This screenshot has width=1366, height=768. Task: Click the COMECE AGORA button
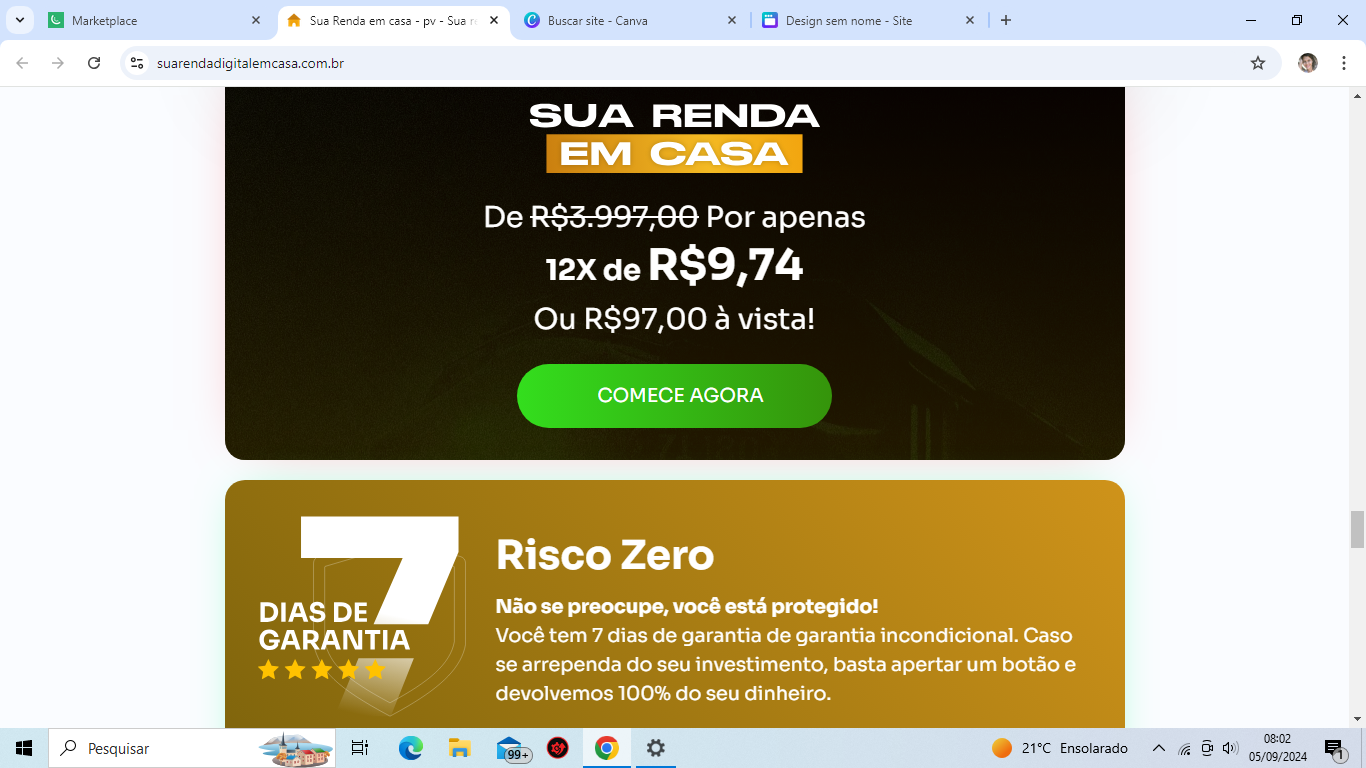674,396
